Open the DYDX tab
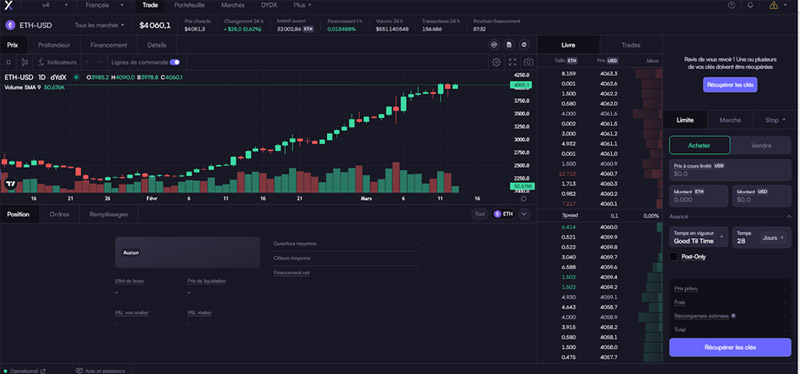 pos(269,5)
